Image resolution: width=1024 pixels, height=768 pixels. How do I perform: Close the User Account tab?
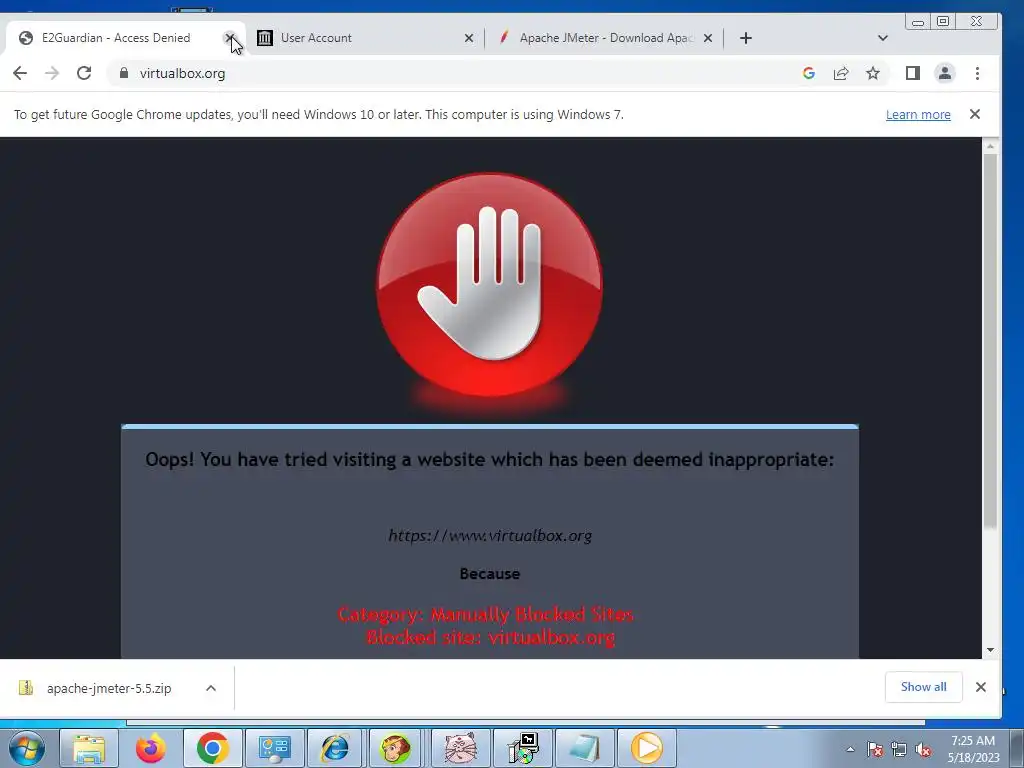(469, 38)
